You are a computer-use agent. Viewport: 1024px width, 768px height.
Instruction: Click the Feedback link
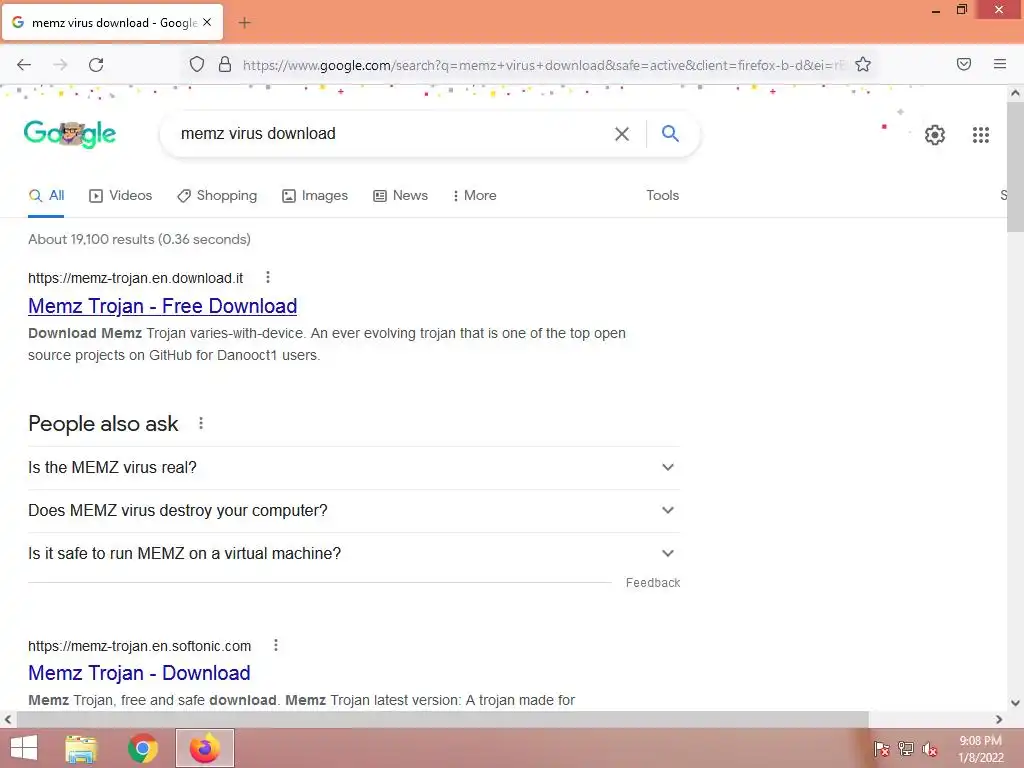click(652, 583)
